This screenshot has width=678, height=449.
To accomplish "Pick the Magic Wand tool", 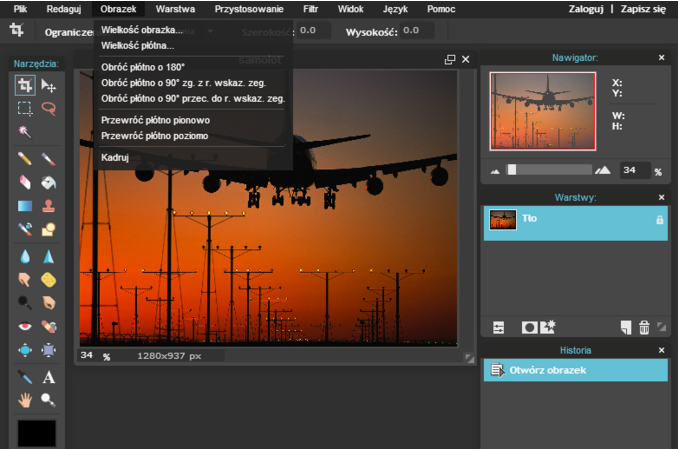I will click(x=25, y=131).
